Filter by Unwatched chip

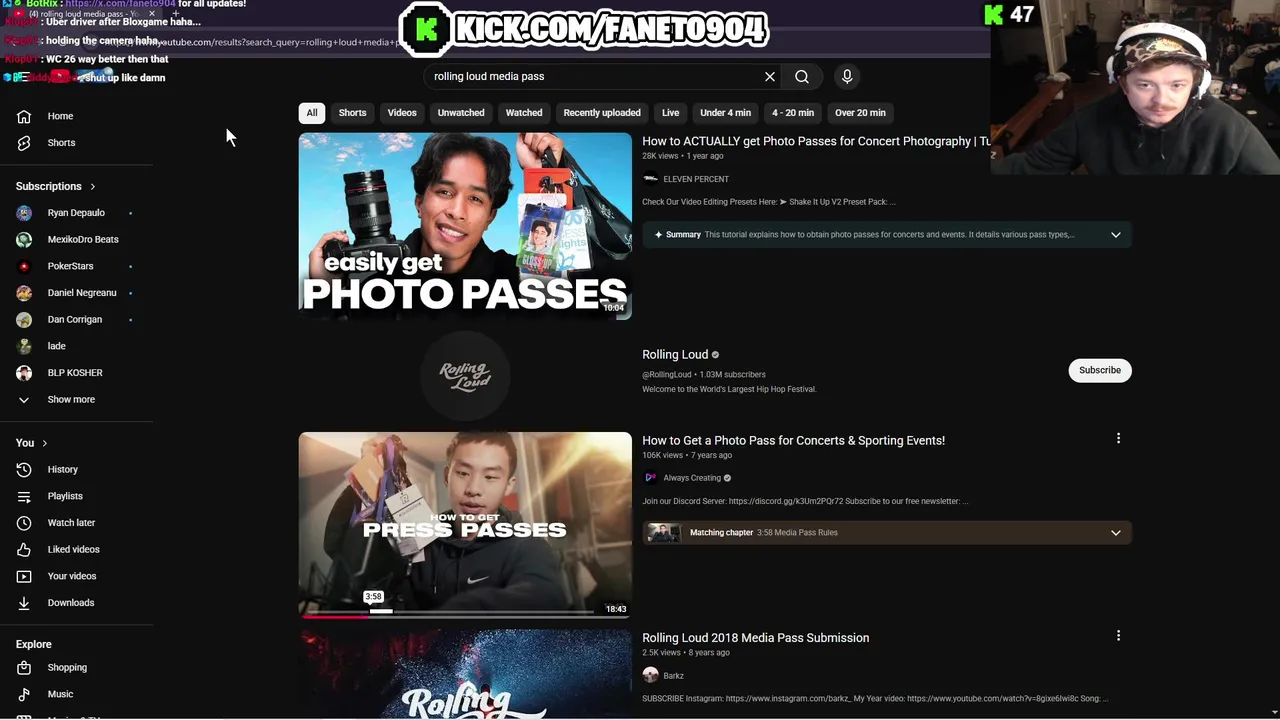461,113
